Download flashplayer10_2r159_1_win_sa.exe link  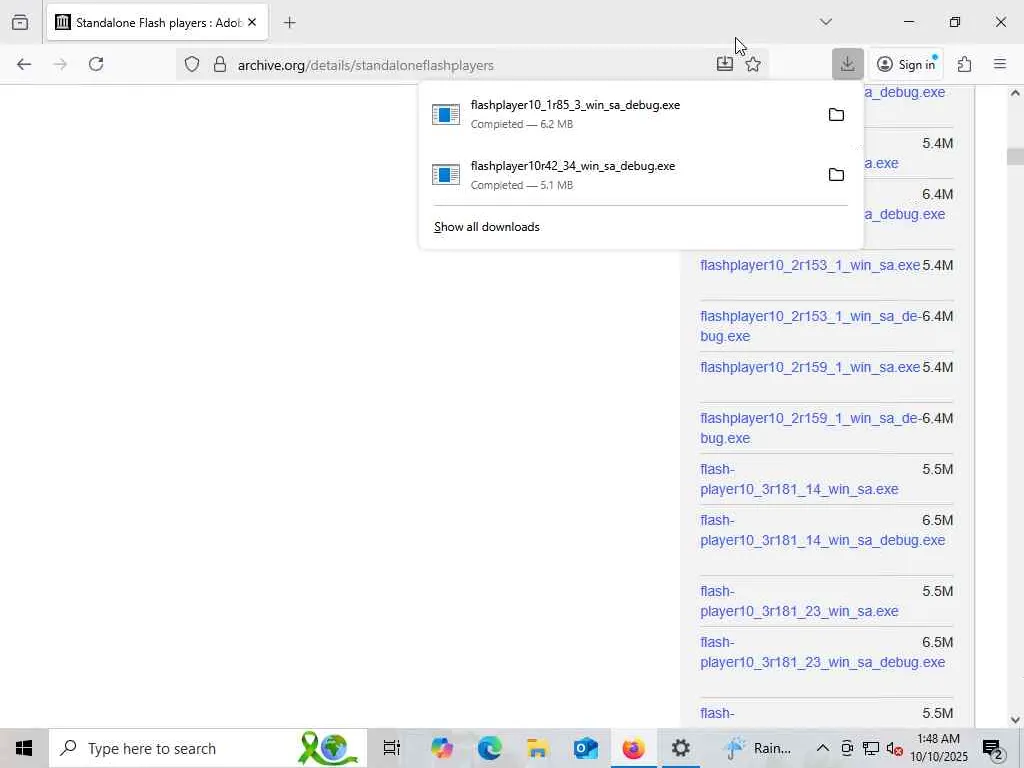click(x=810, y=367)
